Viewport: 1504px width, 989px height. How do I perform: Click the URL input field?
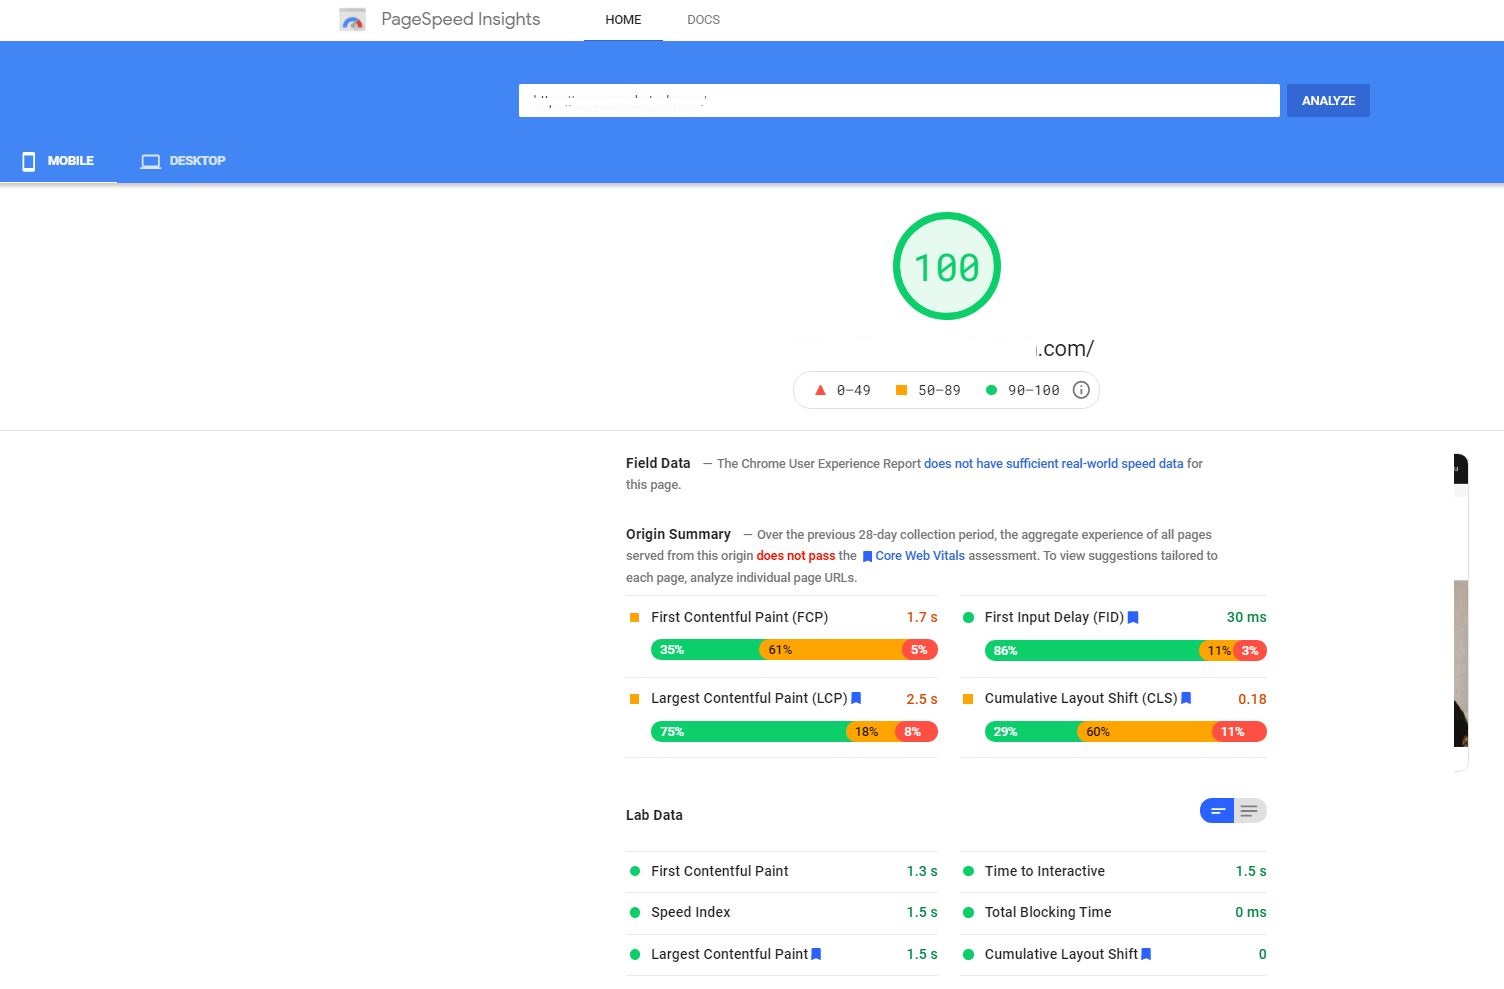click(x=899, y=100)
